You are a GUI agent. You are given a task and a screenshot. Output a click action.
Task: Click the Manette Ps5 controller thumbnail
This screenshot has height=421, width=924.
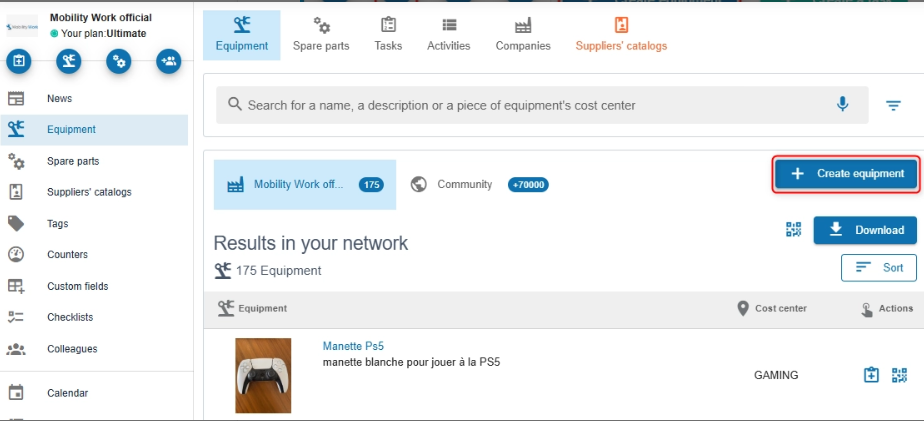[x=263, y=375]
